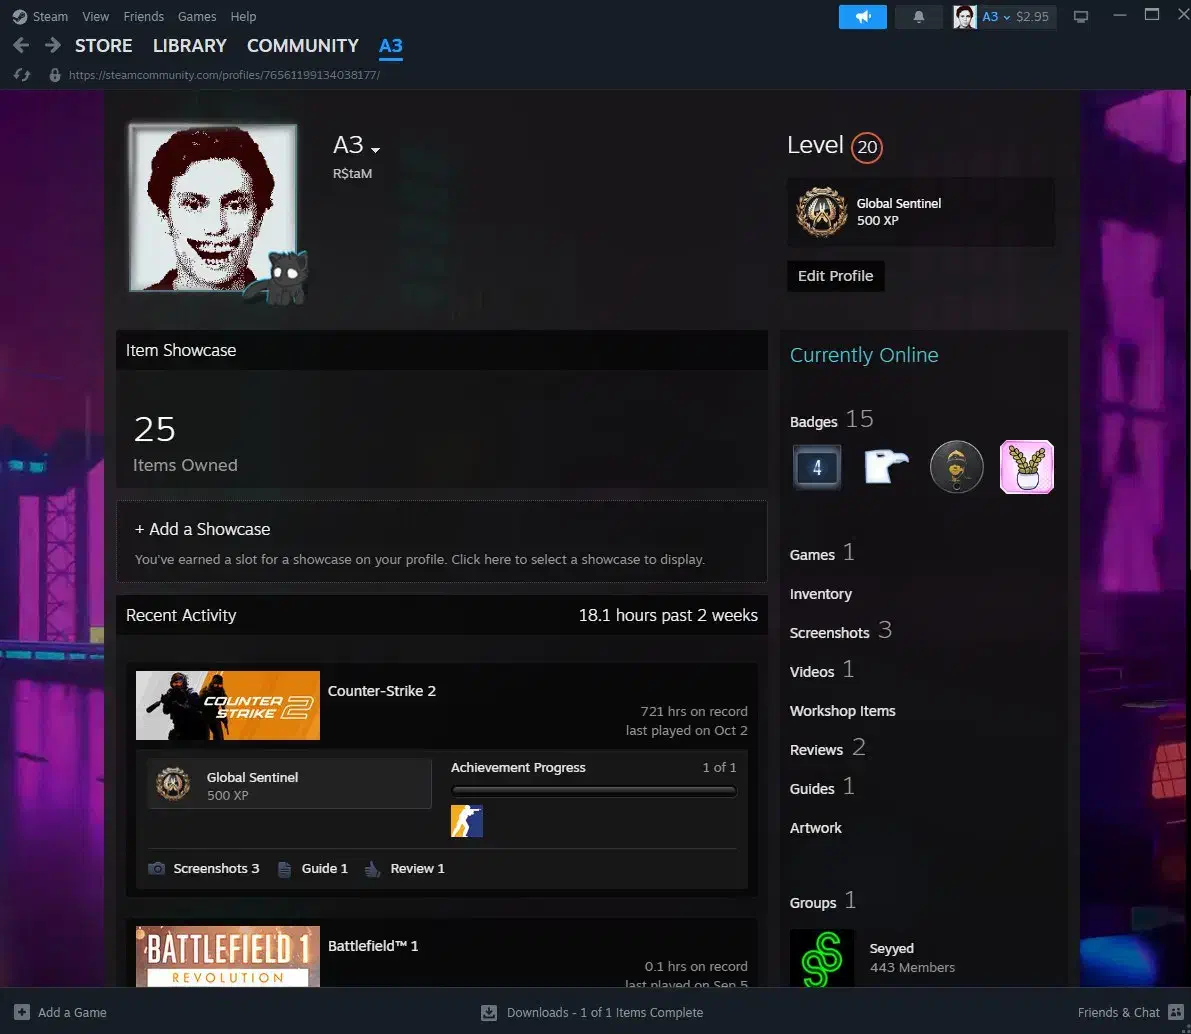Switch to the LIBRARY tab
Viewport: 1191px width, 1034px height.
click(x=189, y=46)
